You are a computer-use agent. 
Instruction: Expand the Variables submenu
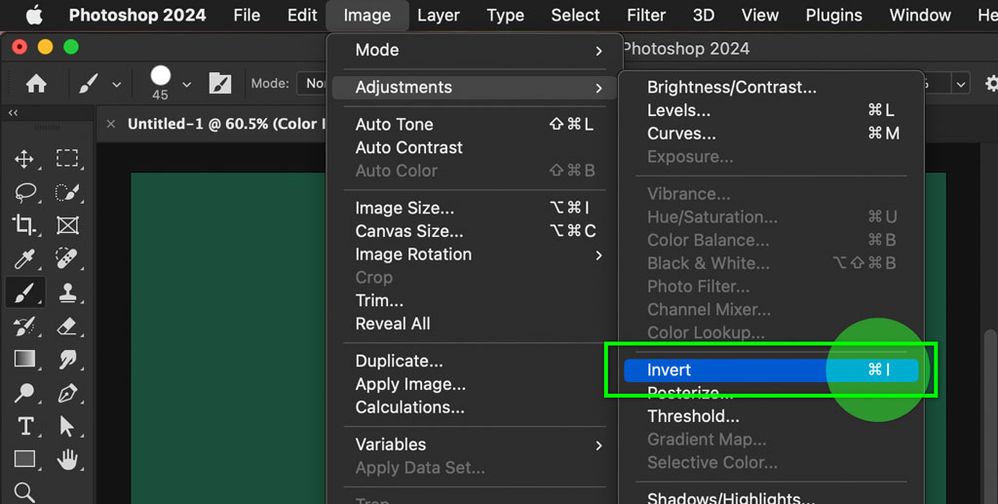point(475,445)
